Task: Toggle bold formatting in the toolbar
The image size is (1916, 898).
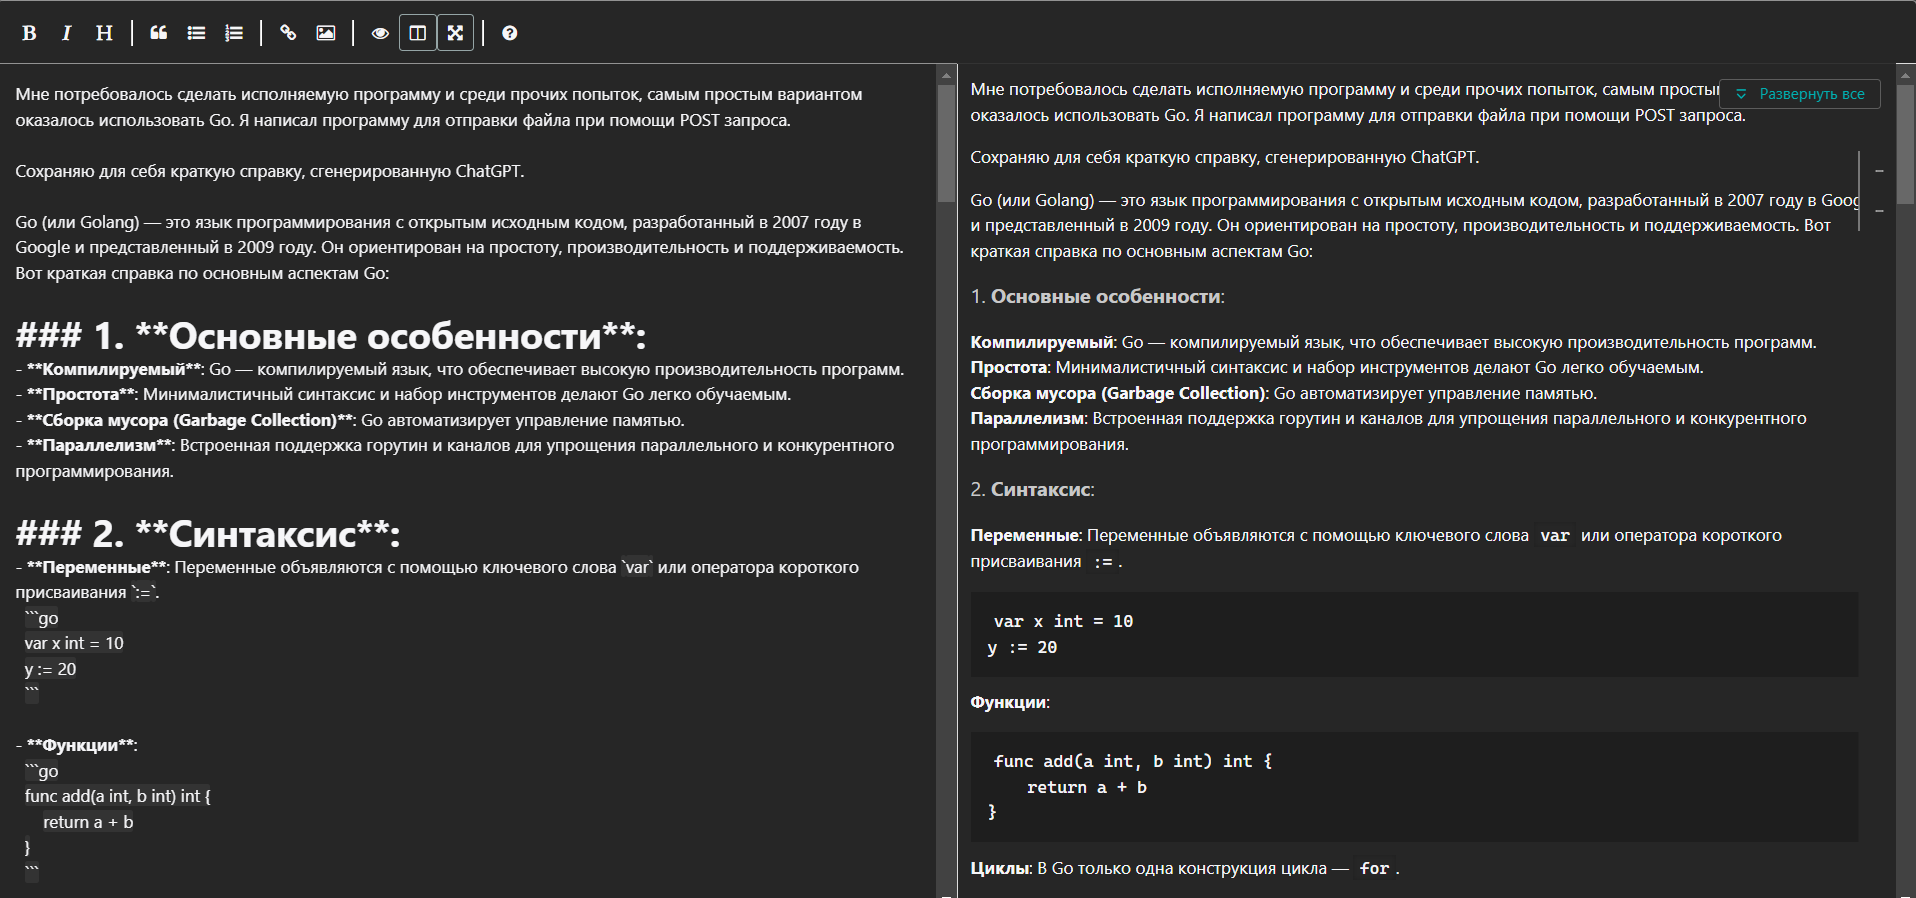Action: click(29, 33)
